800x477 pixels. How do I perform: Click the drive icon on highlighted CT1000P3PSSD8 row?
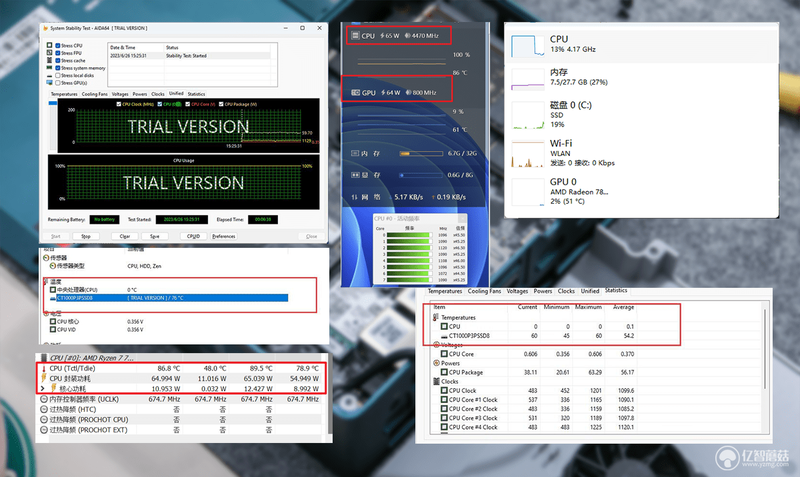[53, 298]
